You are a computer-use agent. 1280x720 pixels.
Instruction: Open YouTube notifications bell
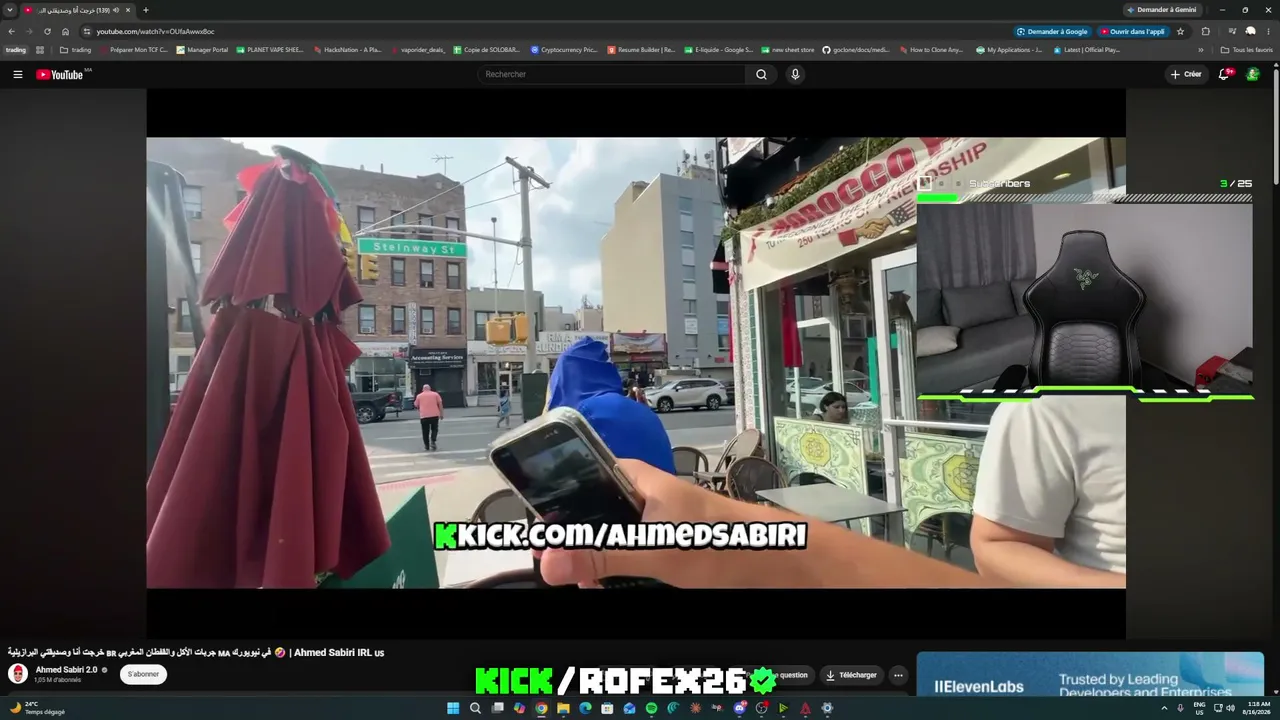(x=1224, y=74)
